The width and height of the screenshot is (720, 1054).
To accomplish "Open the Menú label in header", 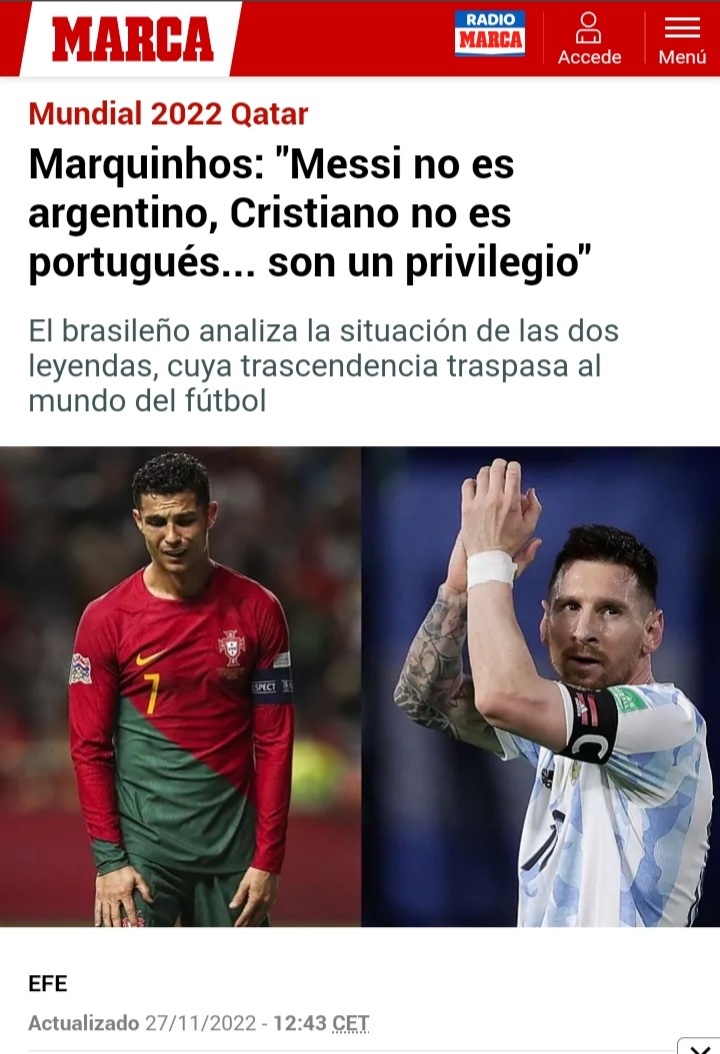I will click(682, 57).
